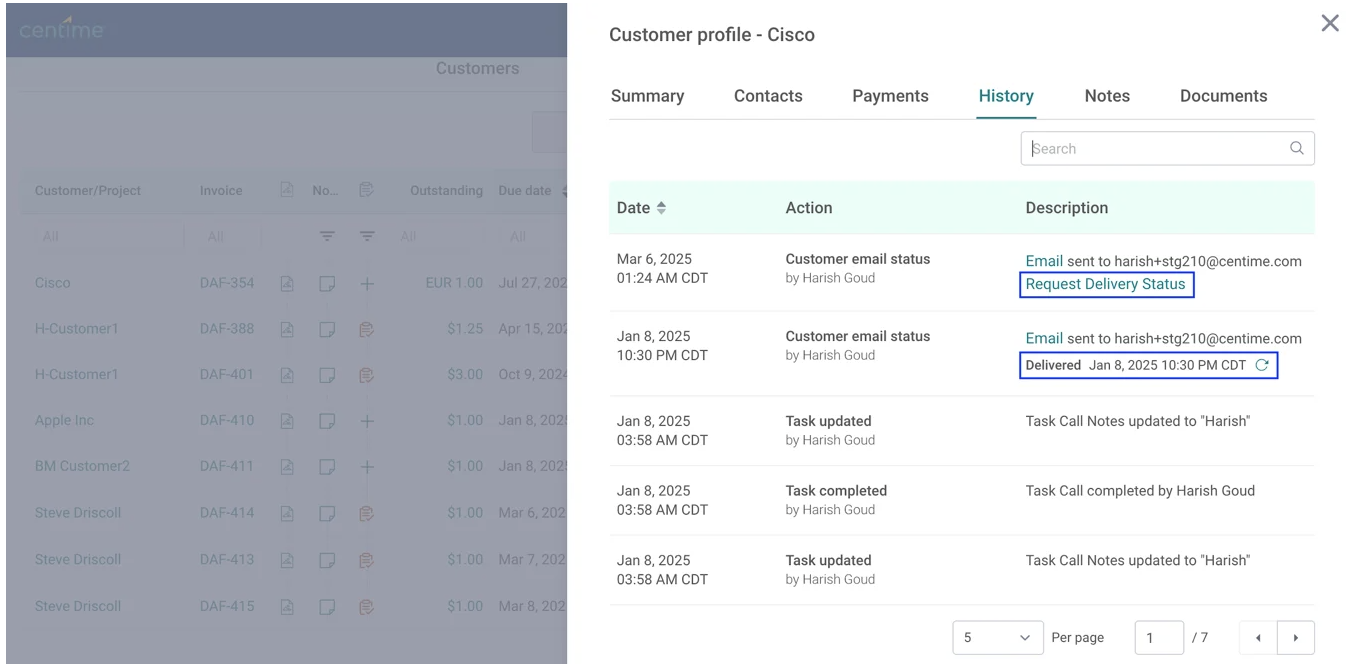The height and width of the screenshot is (668, 1356).
Task: Open the notes icon for DAF-401
Action: click(327, 375)
